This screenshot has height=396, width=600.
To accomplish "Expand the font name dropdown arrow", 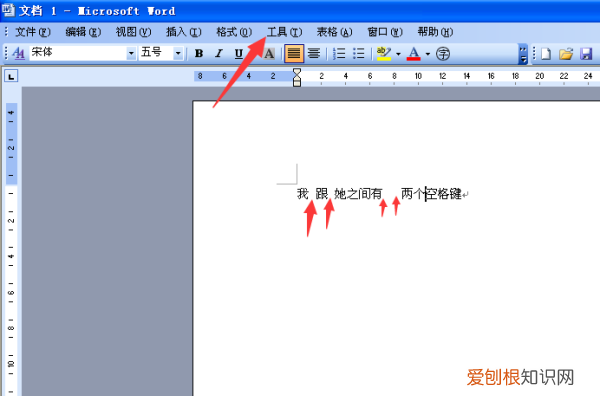I will pyautogui.click(x=131, y=53).
